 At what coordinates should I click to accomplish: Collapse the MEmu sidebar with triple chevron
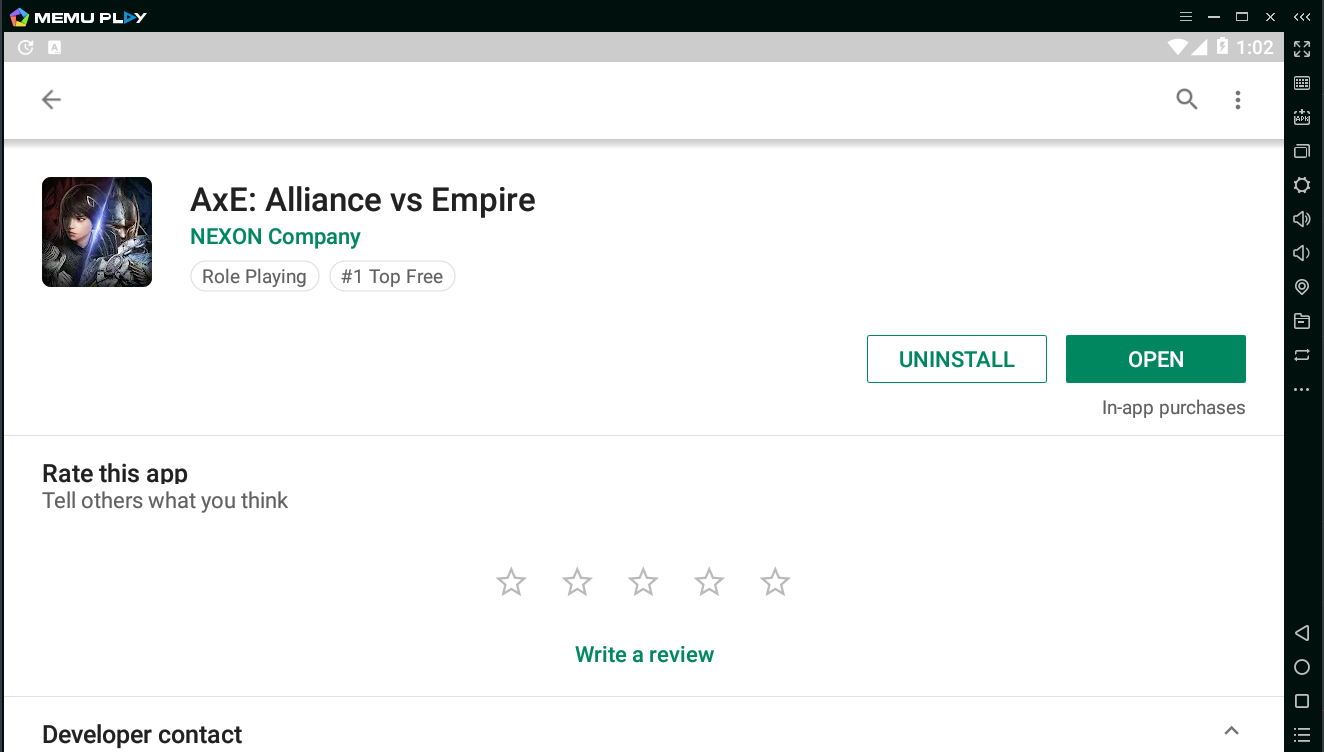tap(1302, 17)
